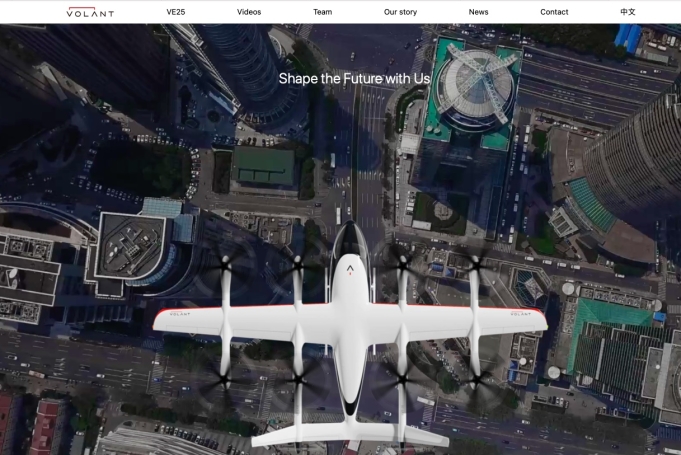Click the 'Shape the Future with Us' headline
The height and width of the screenshot is (455, 681).
coord(354,79)
